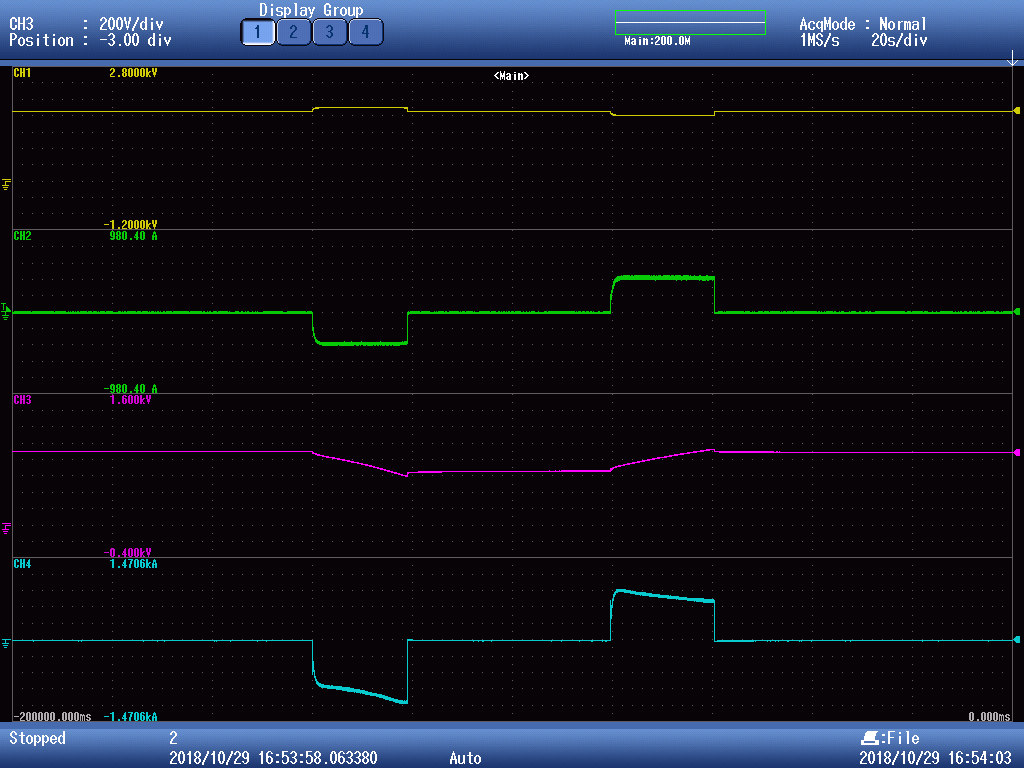Select Display Group 1
The width and height of the screenshot is (1024, 768).
pos(257,32)
